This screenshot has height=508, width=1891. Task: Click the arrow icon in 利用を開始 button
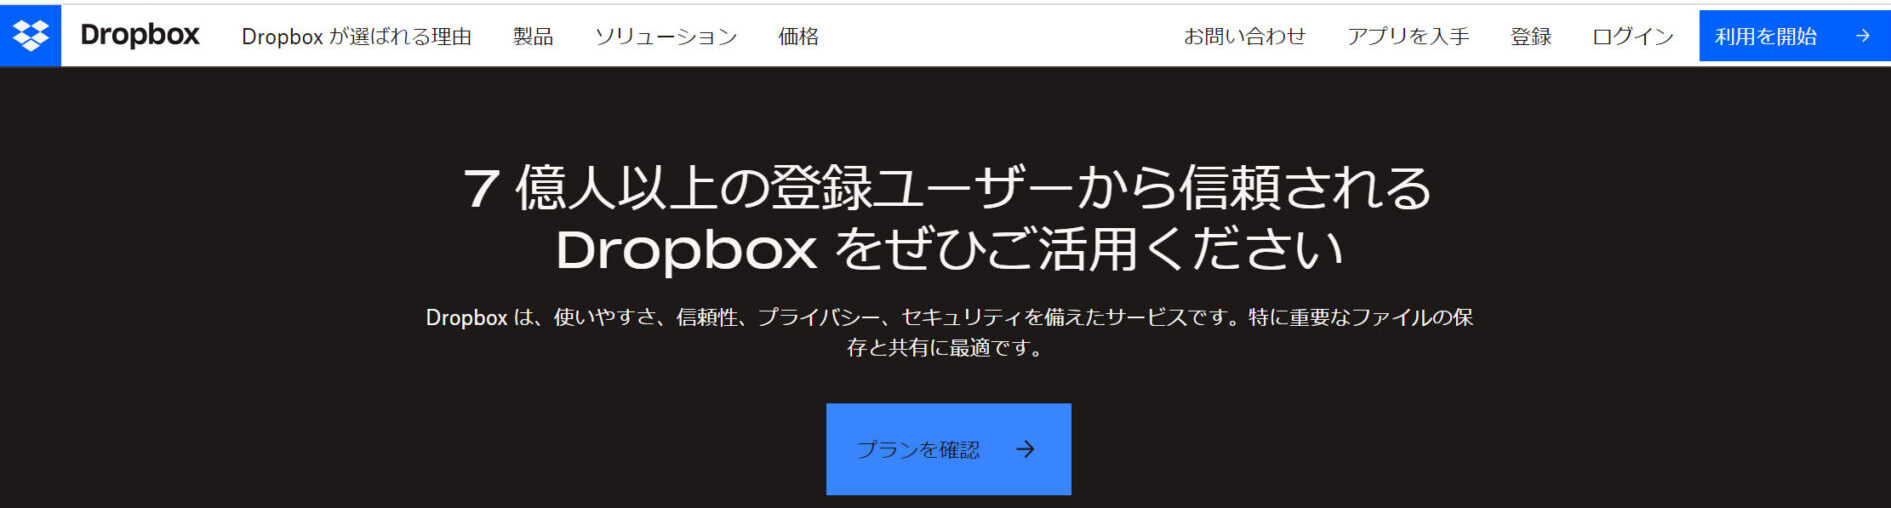click(1862, 36)
